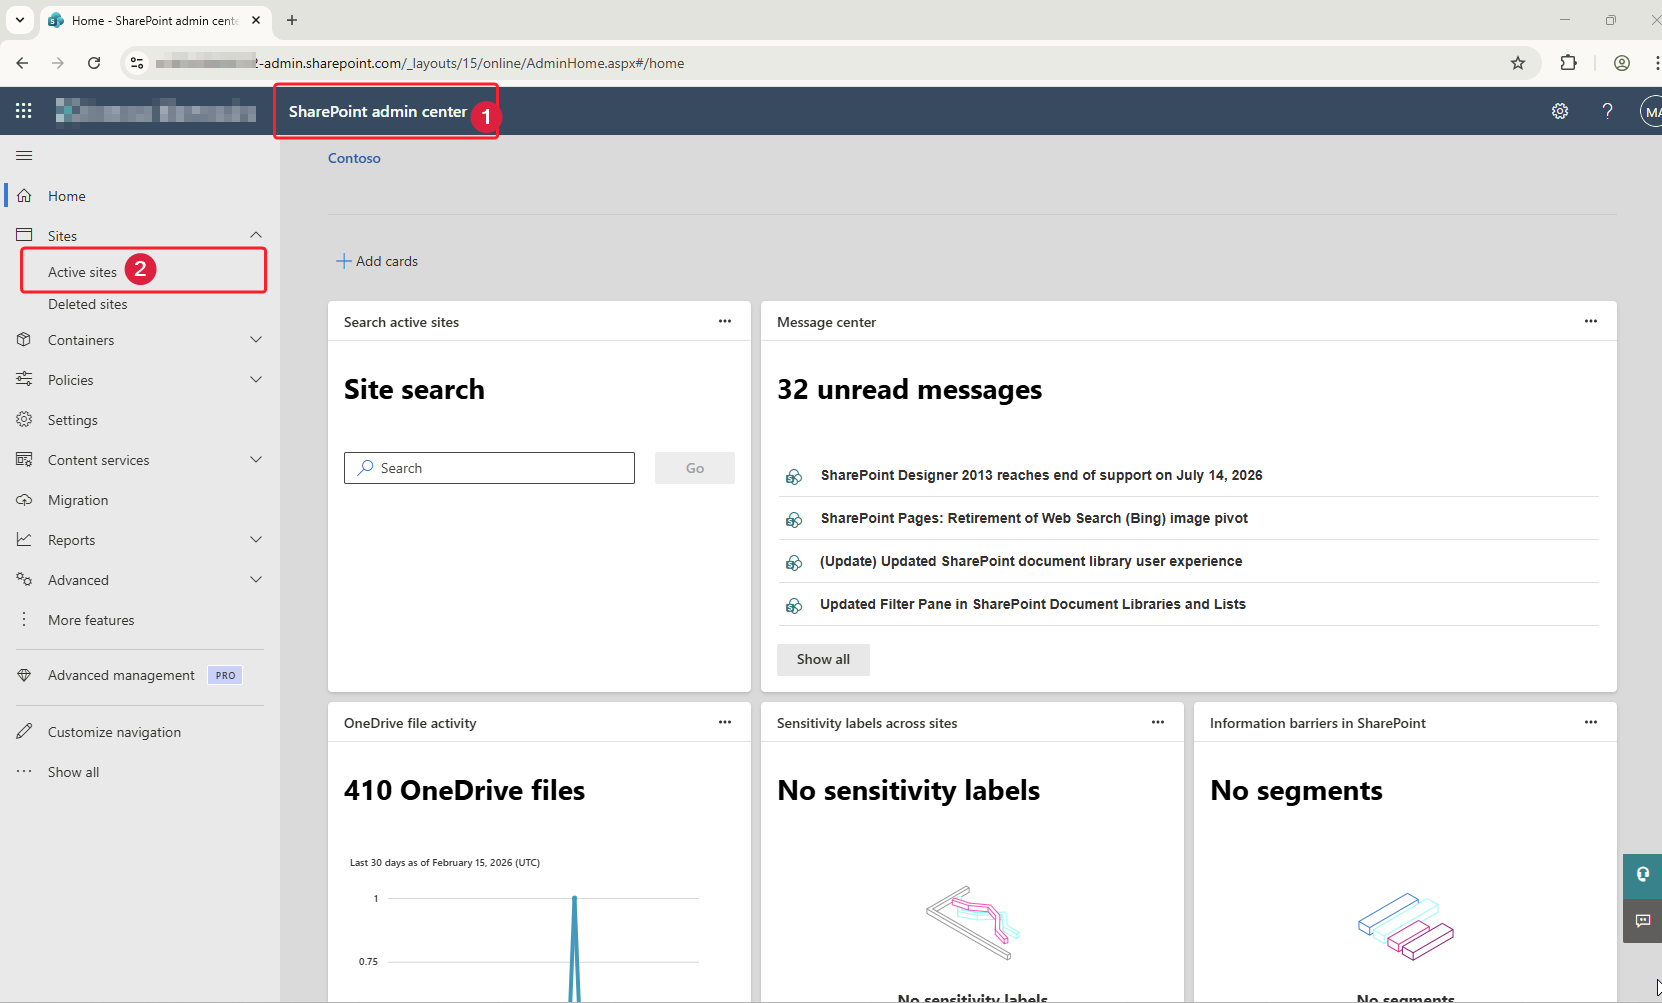Collapse the Sites navigation group
Image resolution: width=1662 pixels, height=1003 pixels.
(256, 235)
